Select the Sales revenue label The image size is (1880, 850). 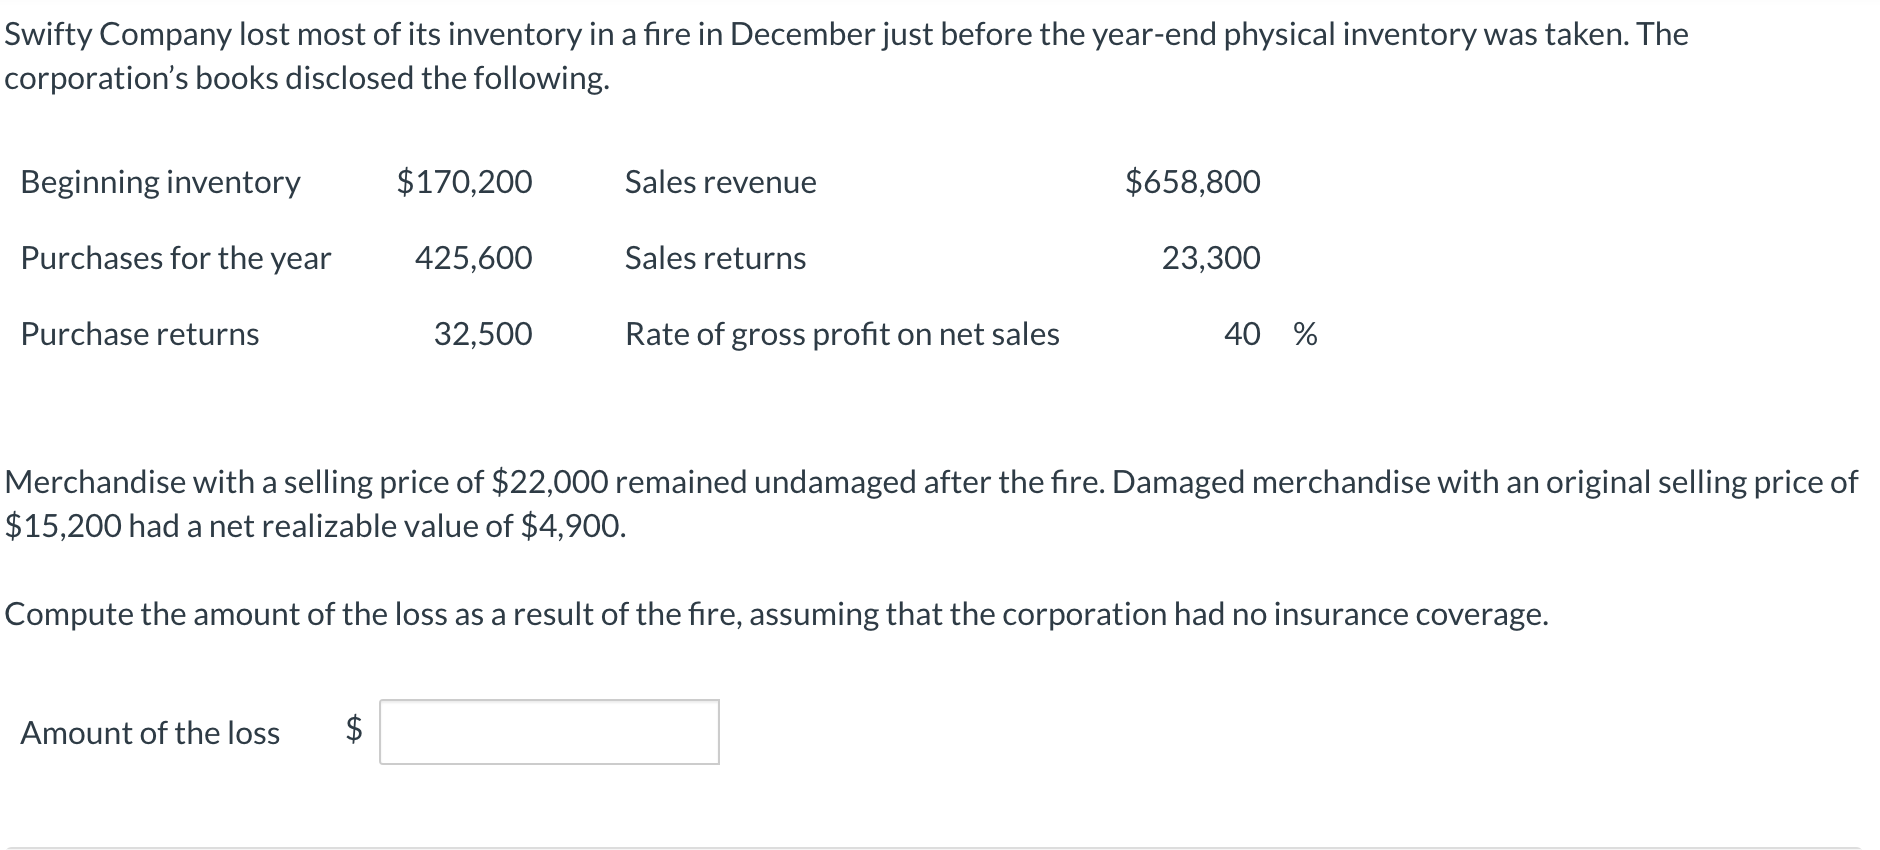pos(720,182)
